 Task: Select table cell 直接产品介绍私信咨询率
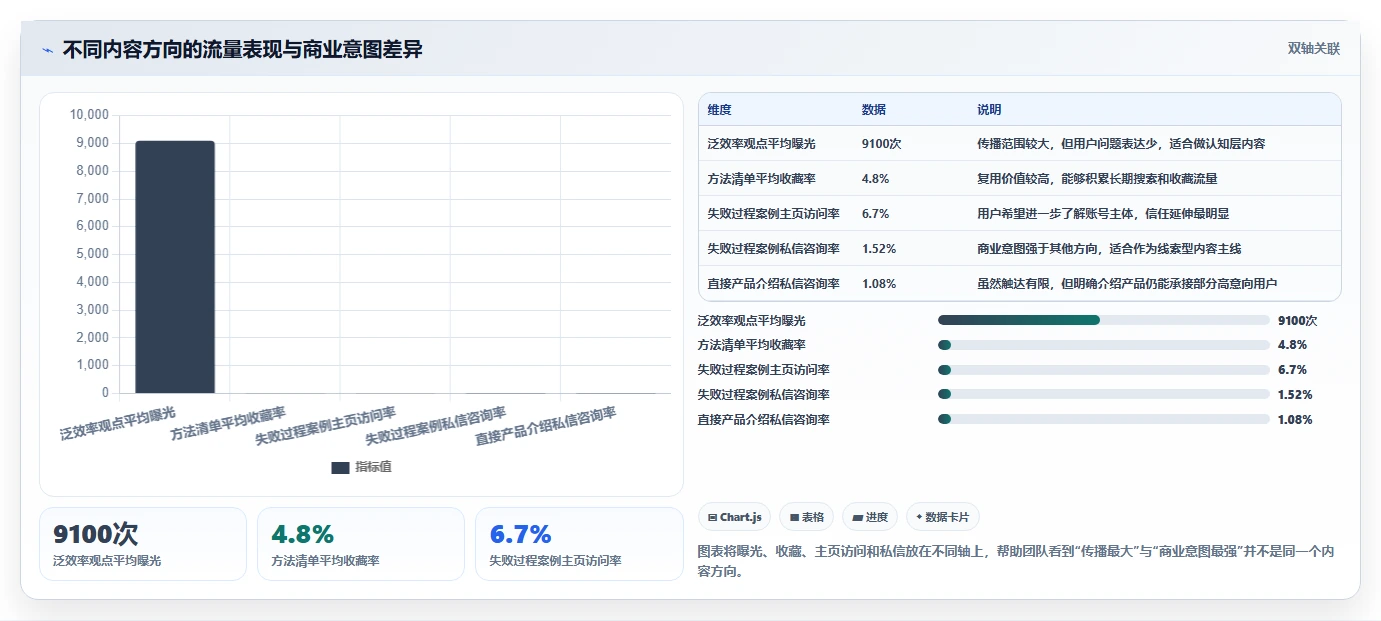(773, 284)
